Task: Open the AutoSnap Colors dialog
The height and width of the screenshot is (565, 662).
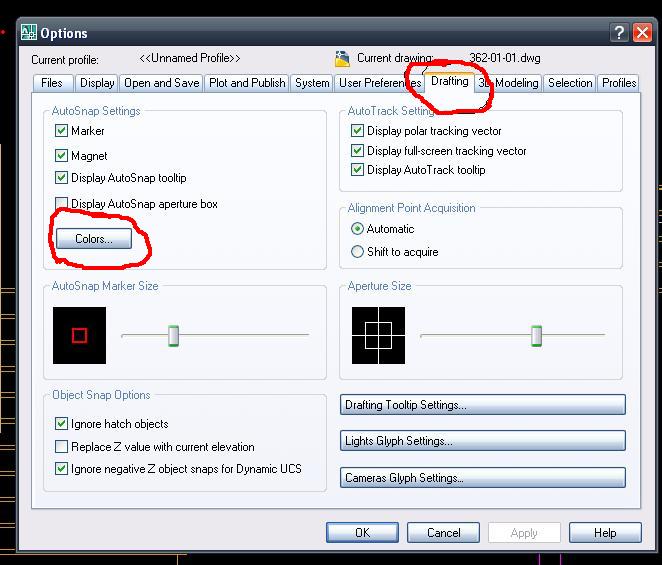Action: coord(94,239)
